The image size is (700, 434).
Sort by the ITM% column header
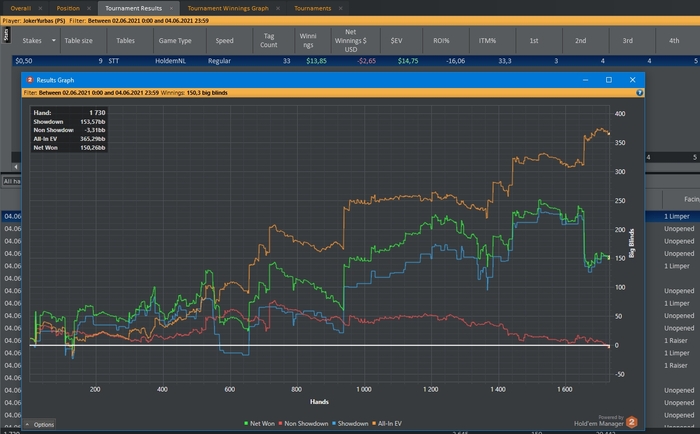tap(487, 40)
